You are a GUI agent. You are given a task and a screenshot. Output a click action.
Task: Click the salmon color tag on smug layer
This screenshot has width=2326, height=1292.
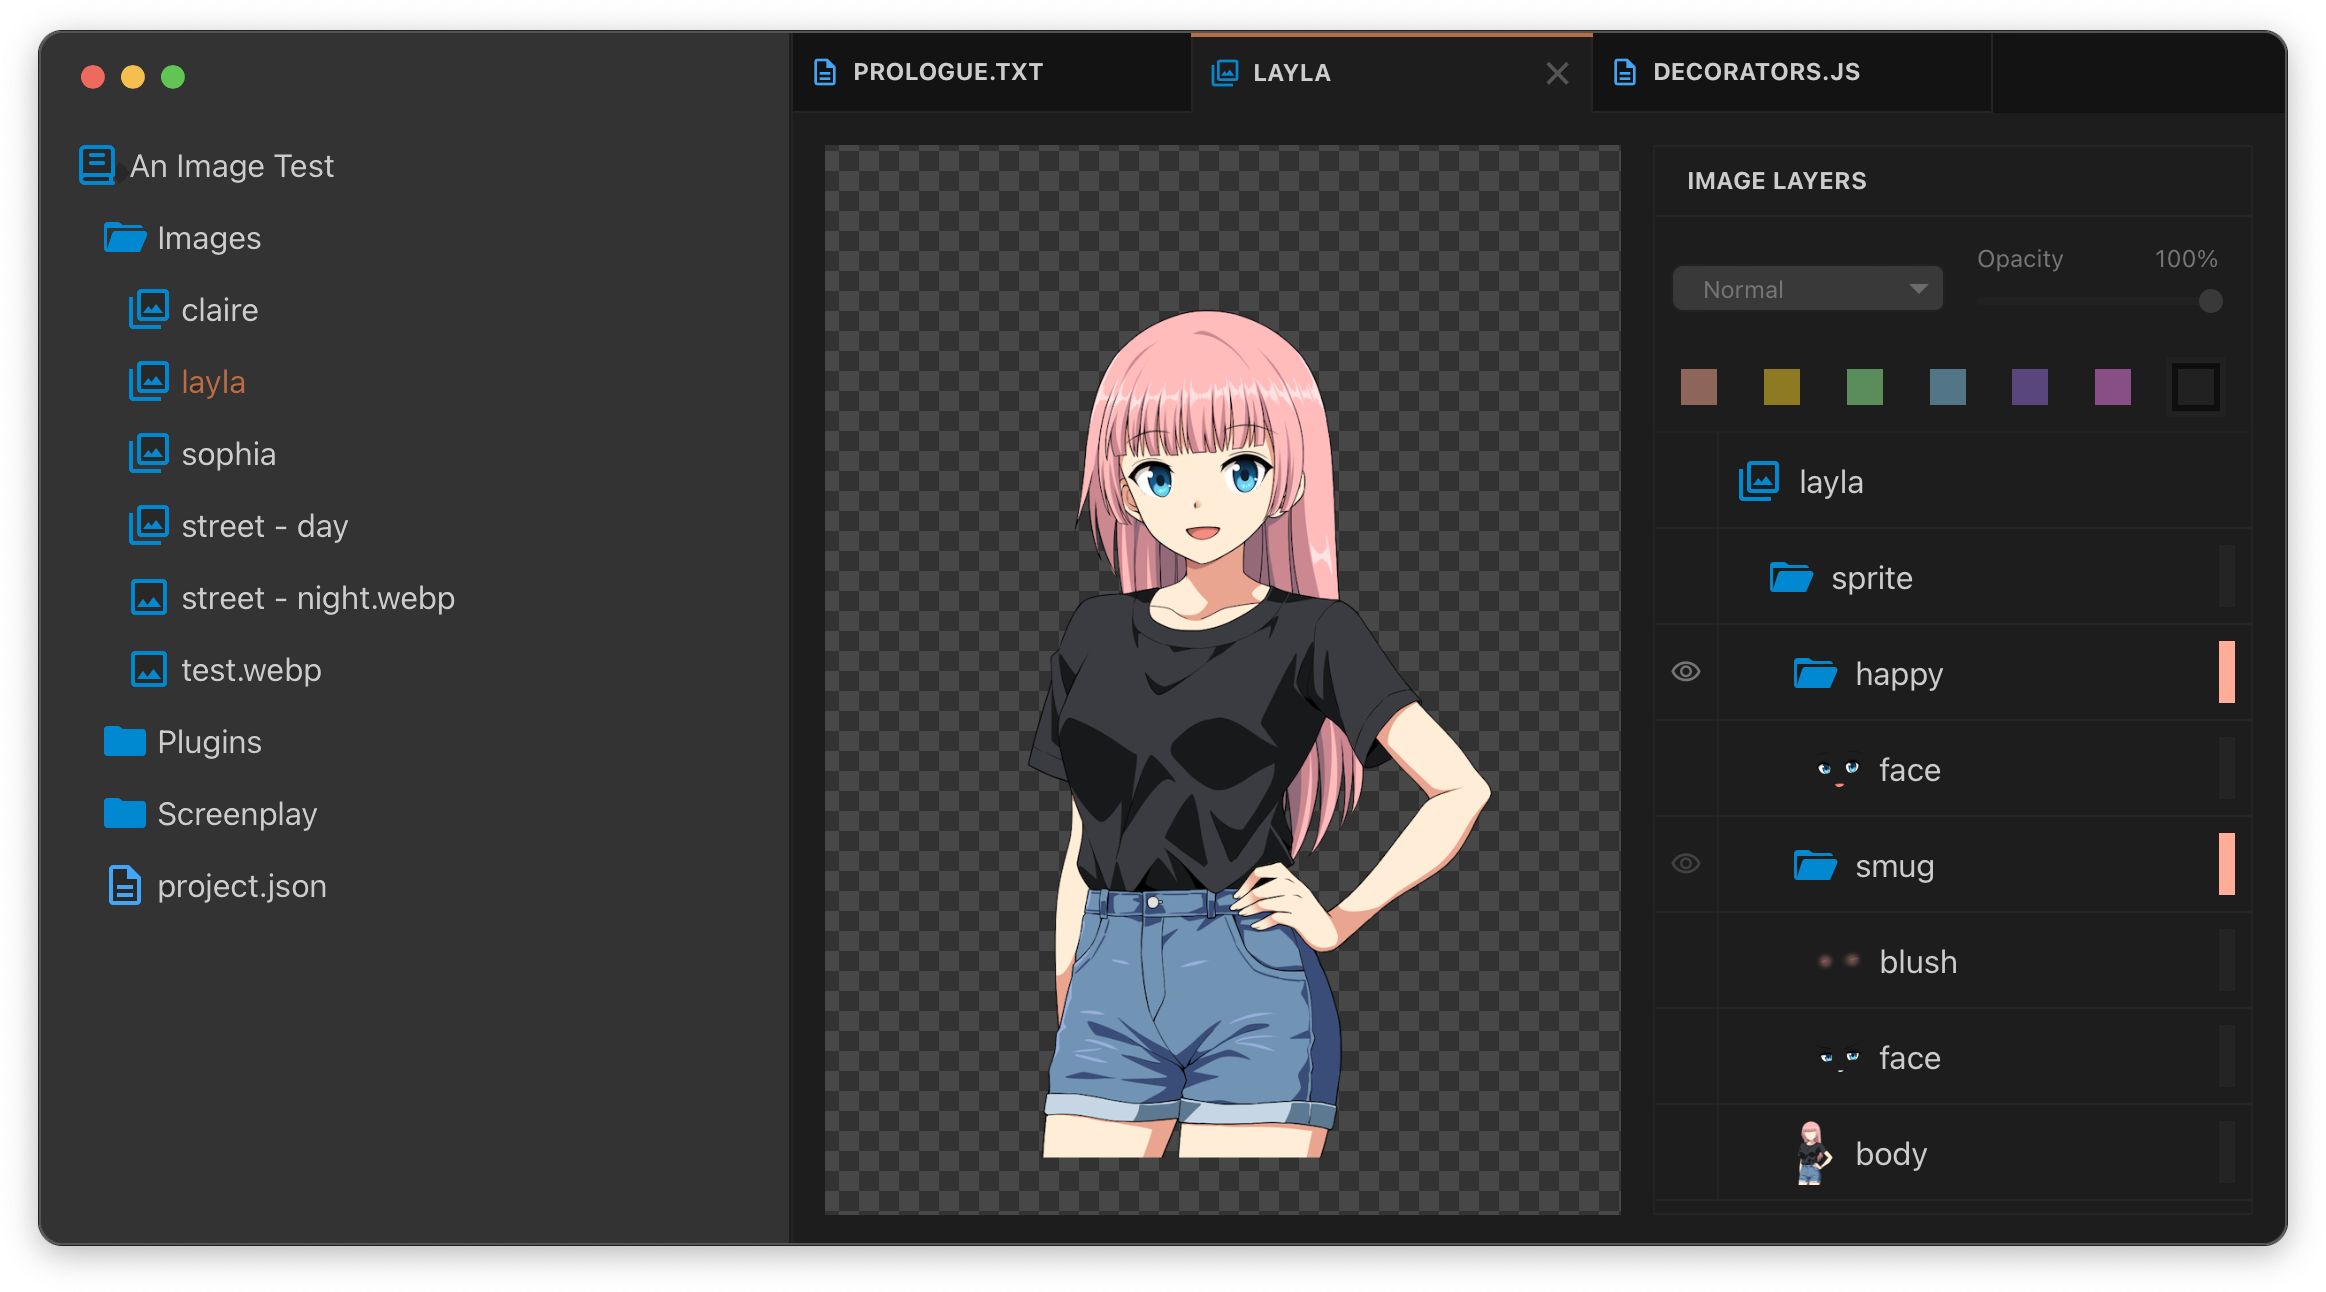coord(2226,864)
